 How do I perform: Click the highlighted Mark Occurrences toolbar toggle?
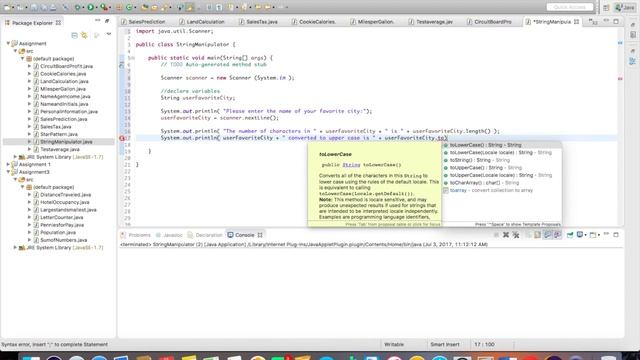189,7
